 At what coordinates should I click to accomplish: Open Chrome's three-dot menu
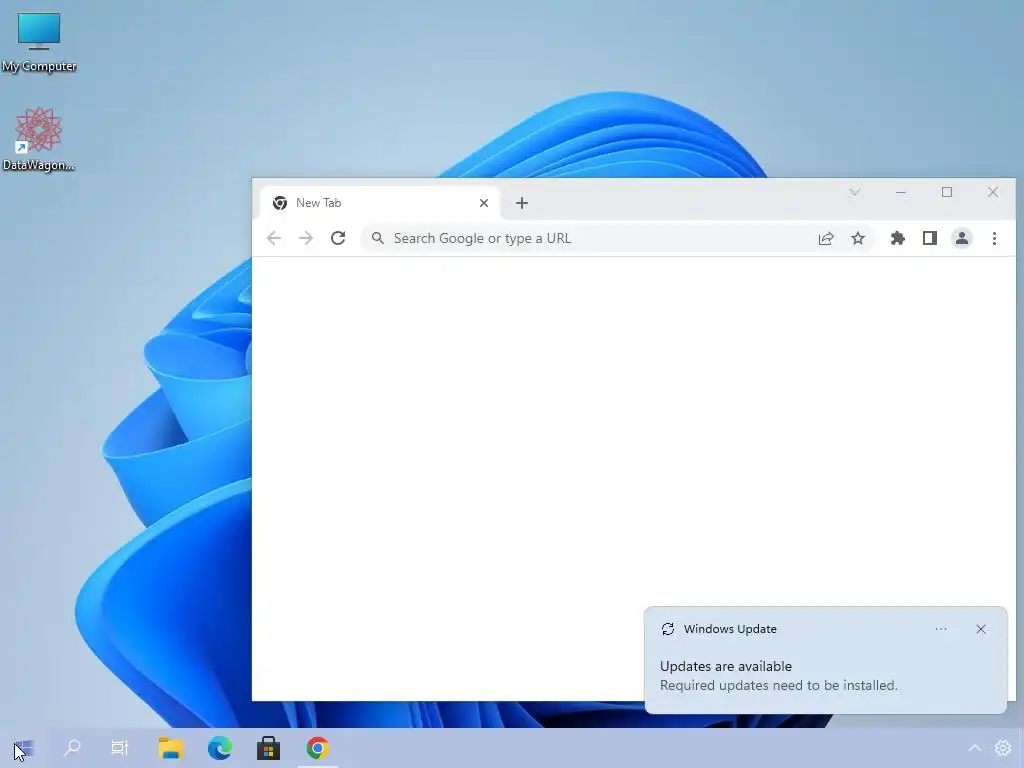click(x=994, y=238)
